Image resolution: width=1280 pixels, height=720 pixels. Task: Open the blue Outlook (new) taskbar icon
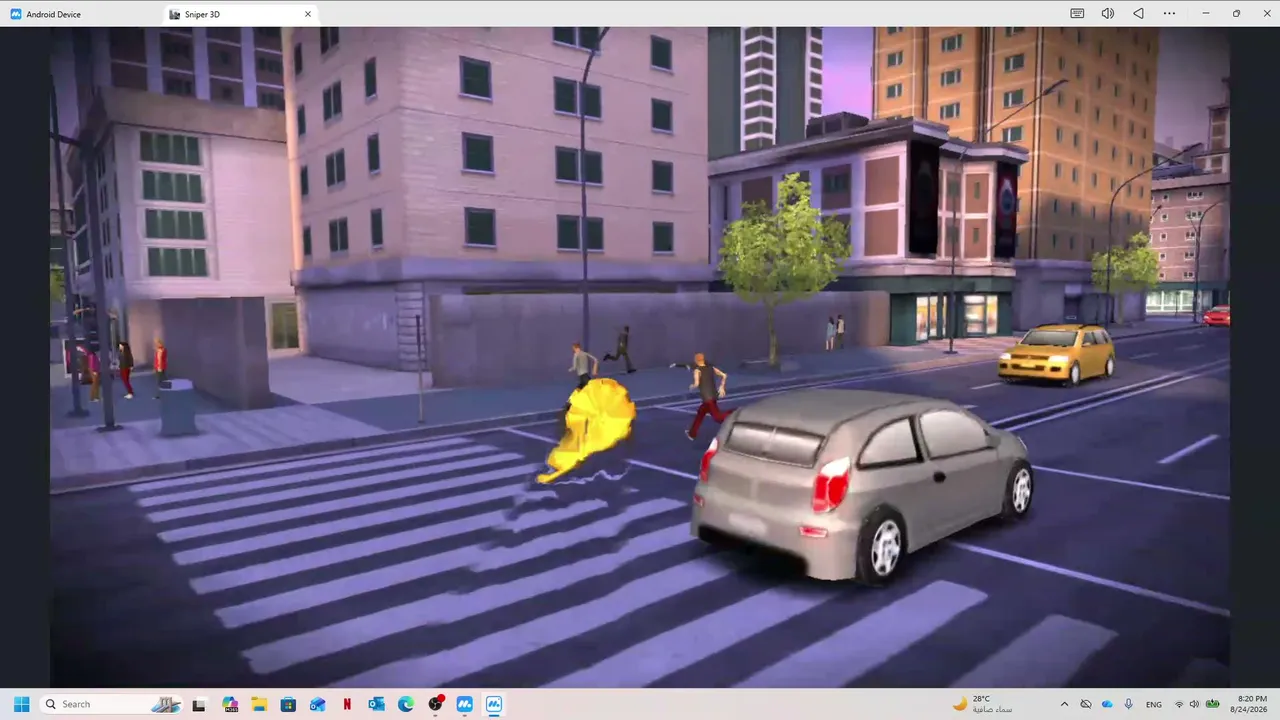click(318, 704)
